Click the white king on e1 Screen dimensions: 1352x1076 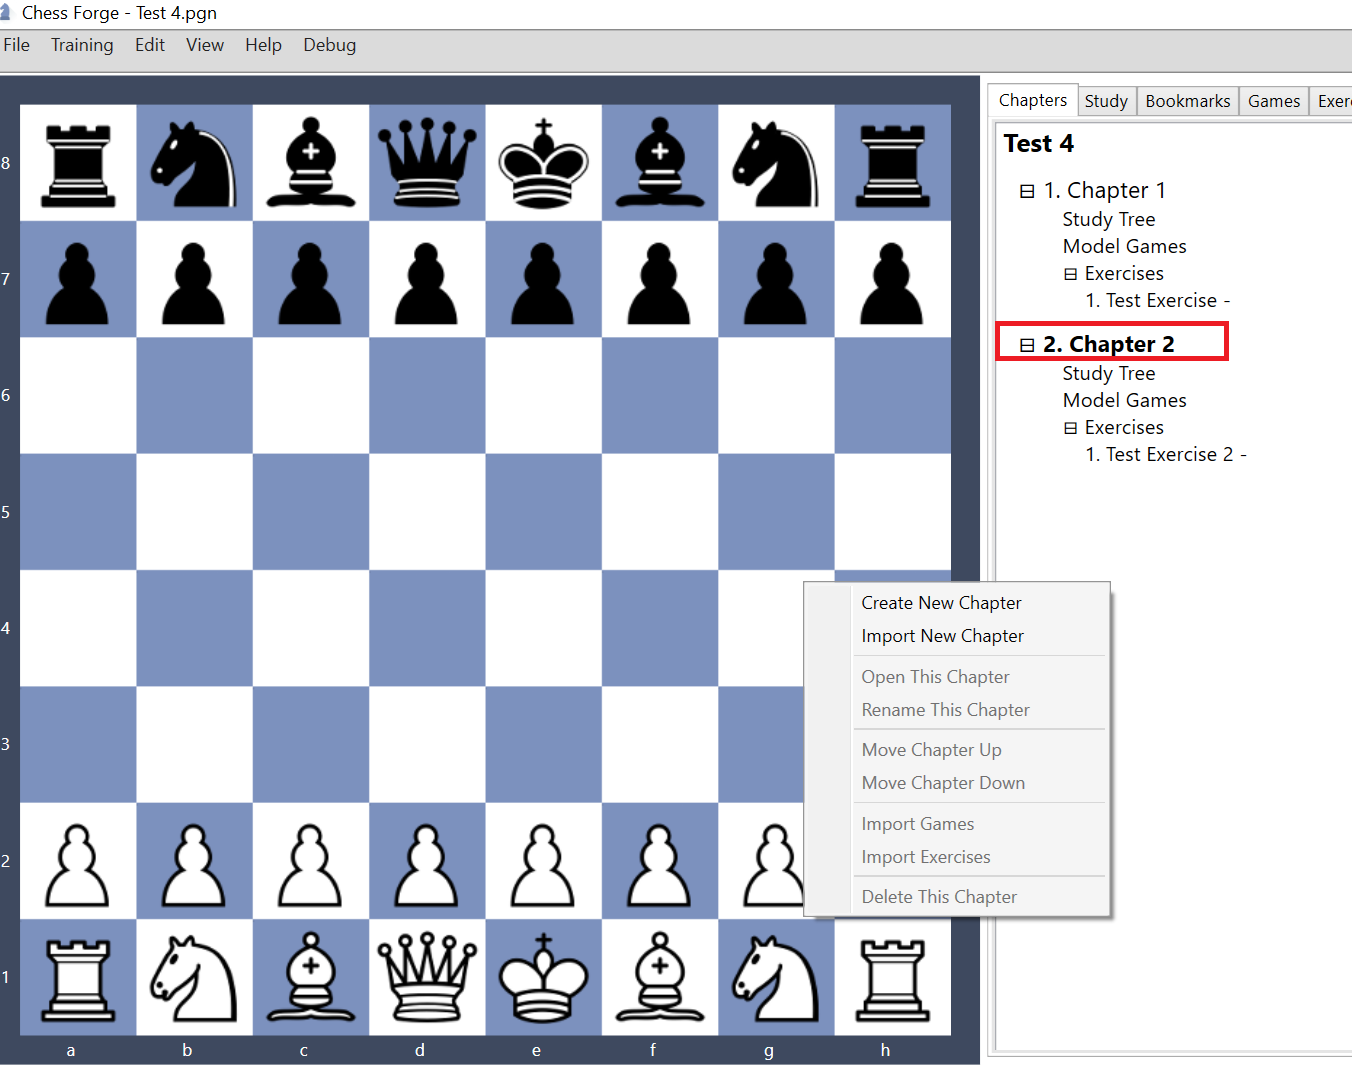click(x=543, y=978)
